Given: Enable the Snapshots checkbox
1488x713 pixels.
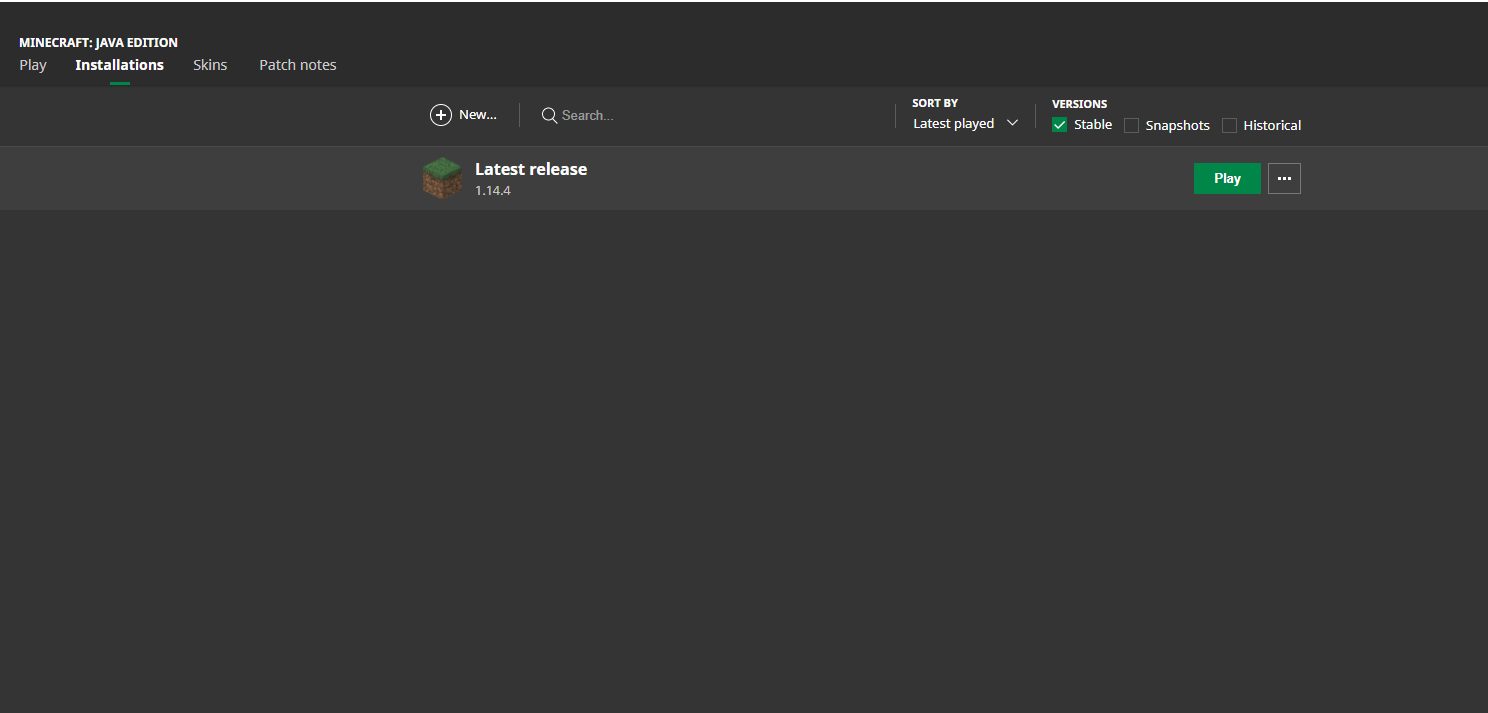Looking at the screenshot, I should 1131,125.
